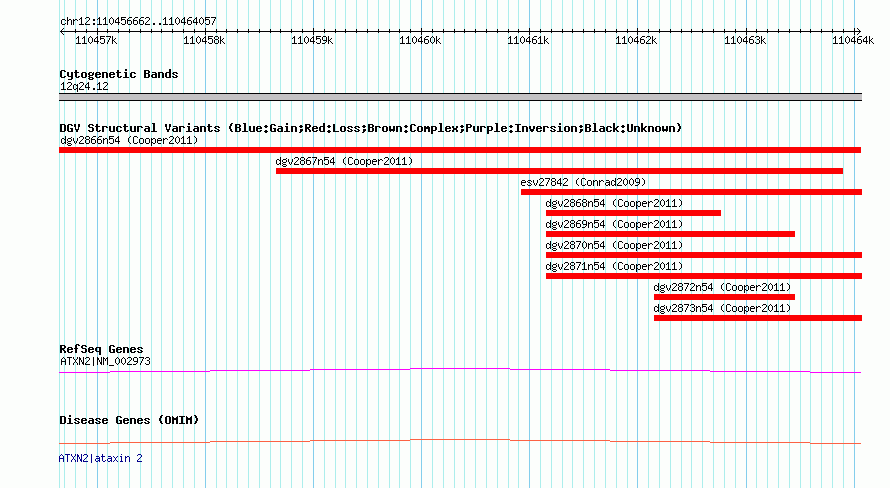Select the dgv2867n54 red variant bar

tap(559, 171)
